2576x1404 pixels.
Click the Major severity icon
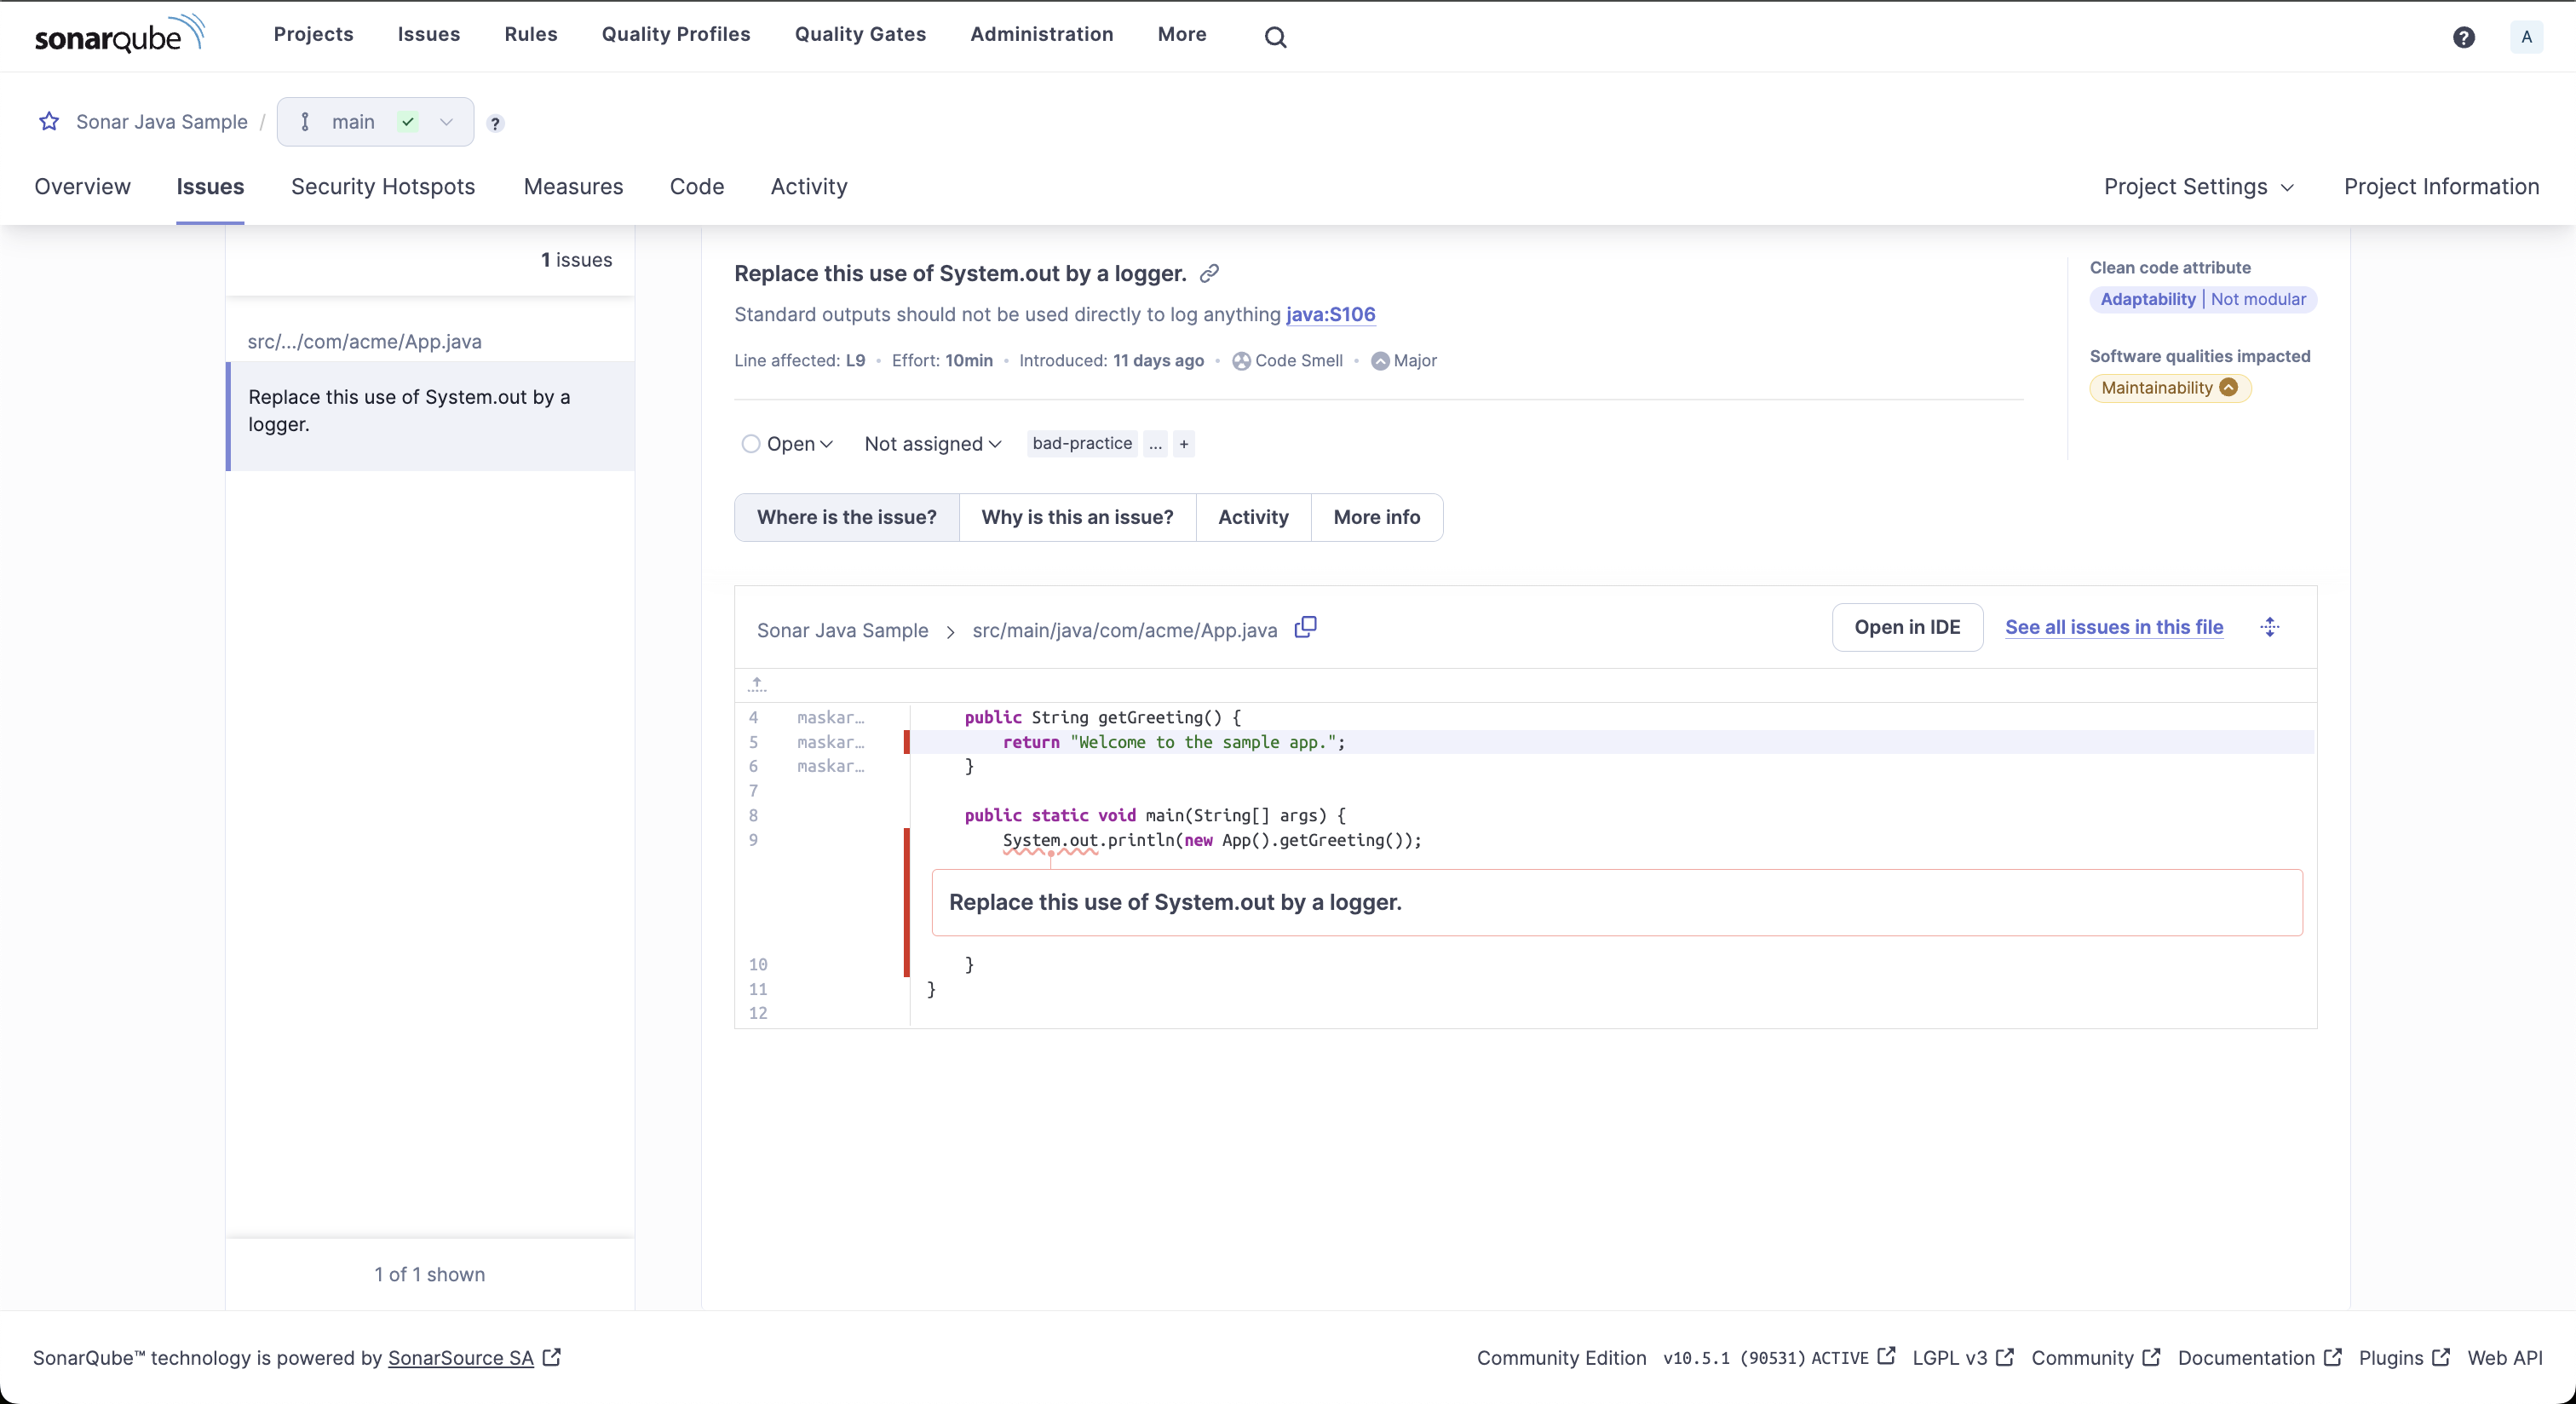[1380, 361]
